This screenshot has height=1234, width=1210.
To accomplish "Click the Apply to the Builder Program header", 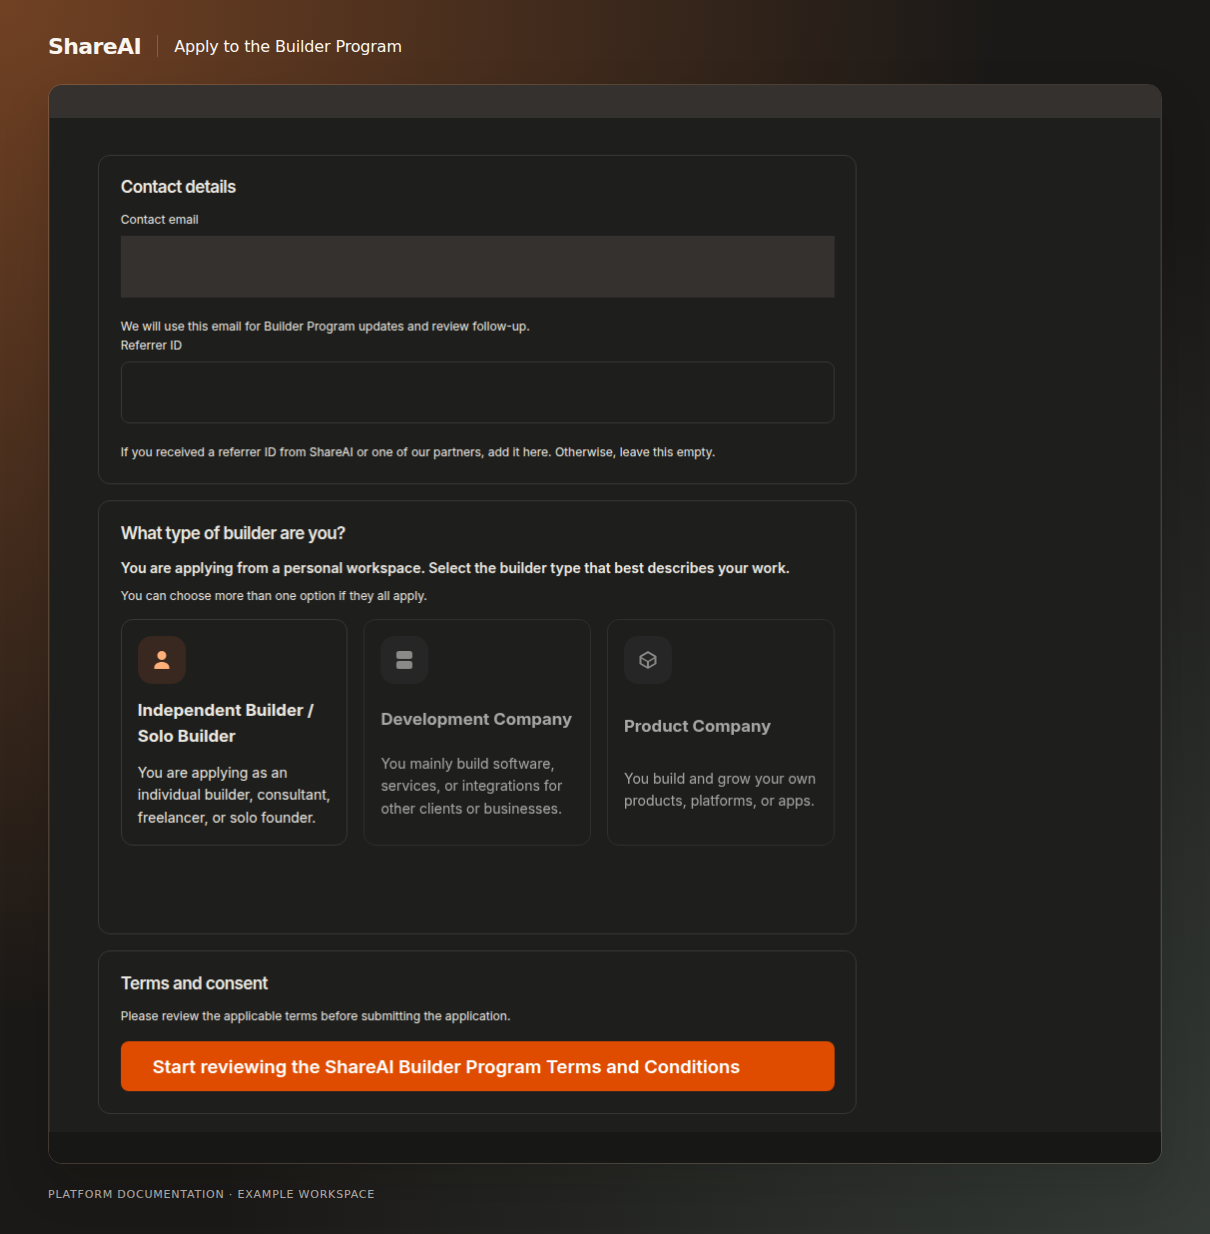I will point(288,46).
